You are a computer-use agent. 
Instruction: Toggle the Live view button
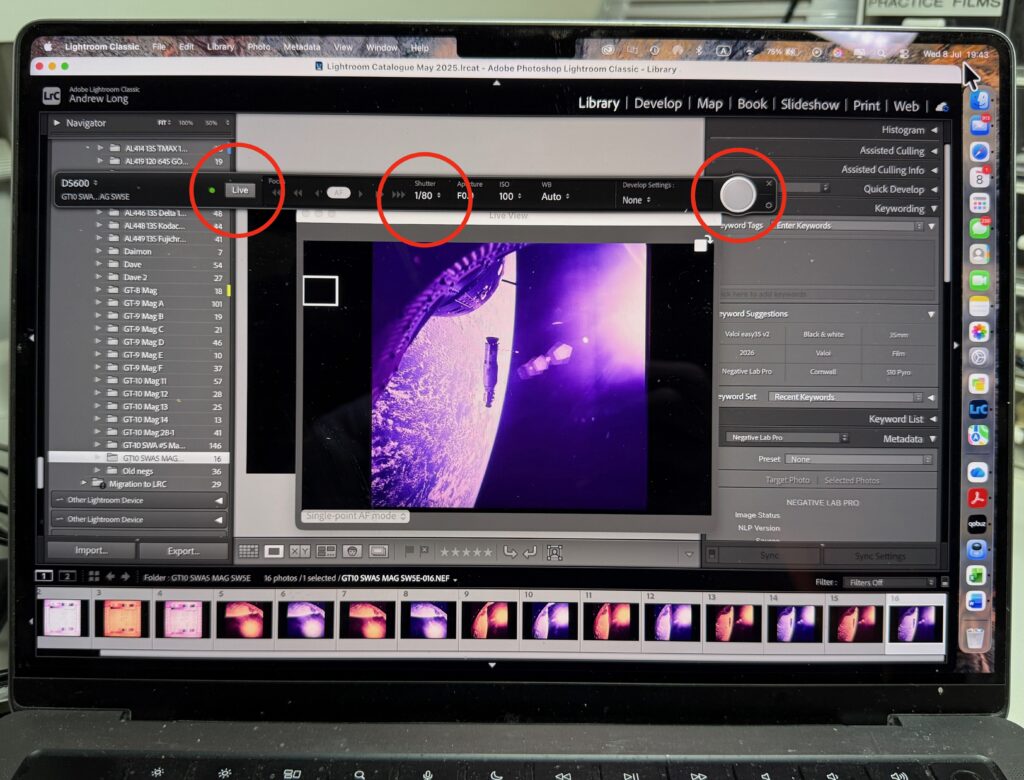click(240, 190)
